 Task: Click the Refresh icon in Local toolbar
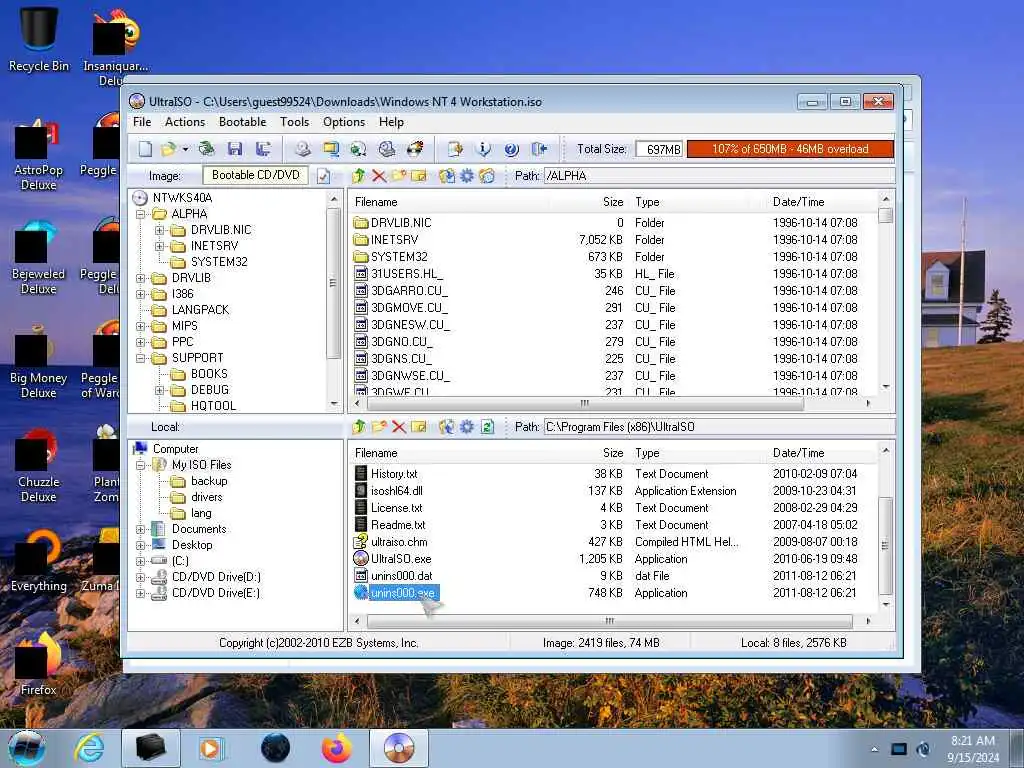click(x=487, y=427)
